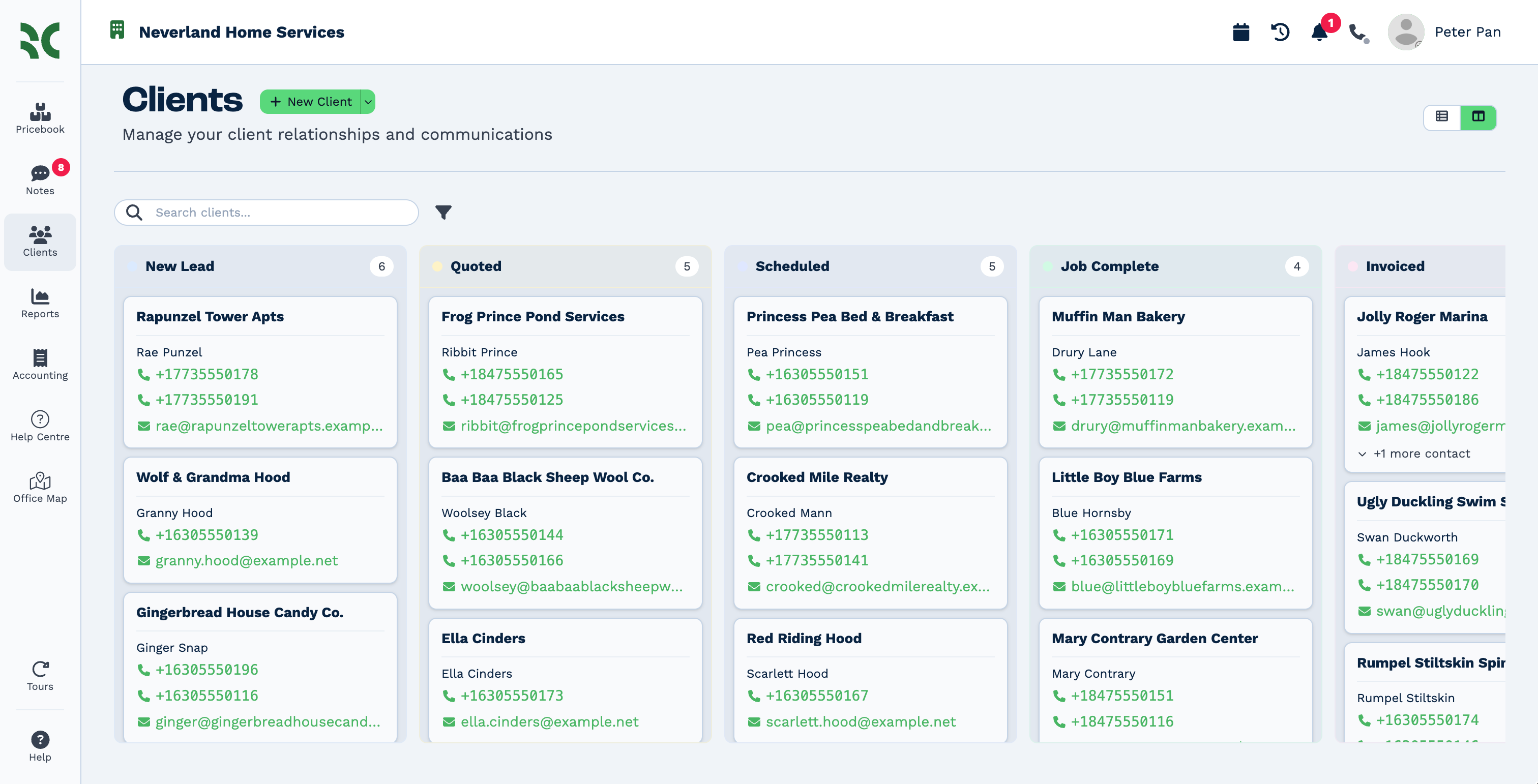Screen dimensions: 1538x784
Task: Call Pea Princess at +16305550151
Action: pos(808,375)
